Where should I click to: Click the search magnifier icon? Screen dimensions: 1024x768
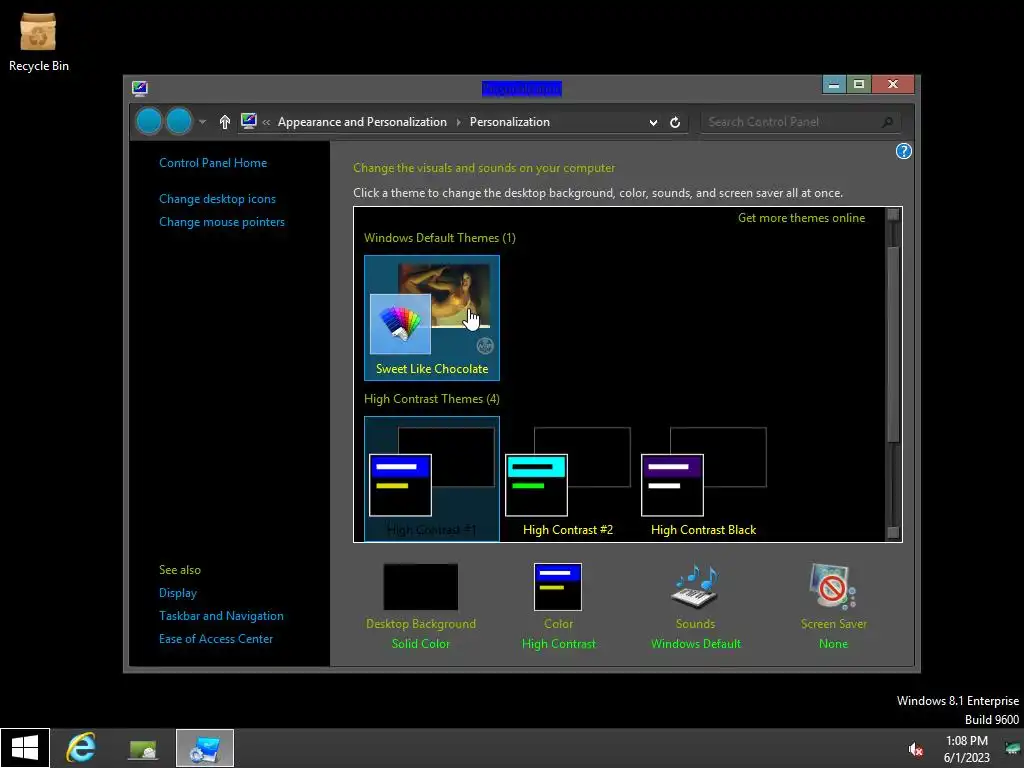887,122
